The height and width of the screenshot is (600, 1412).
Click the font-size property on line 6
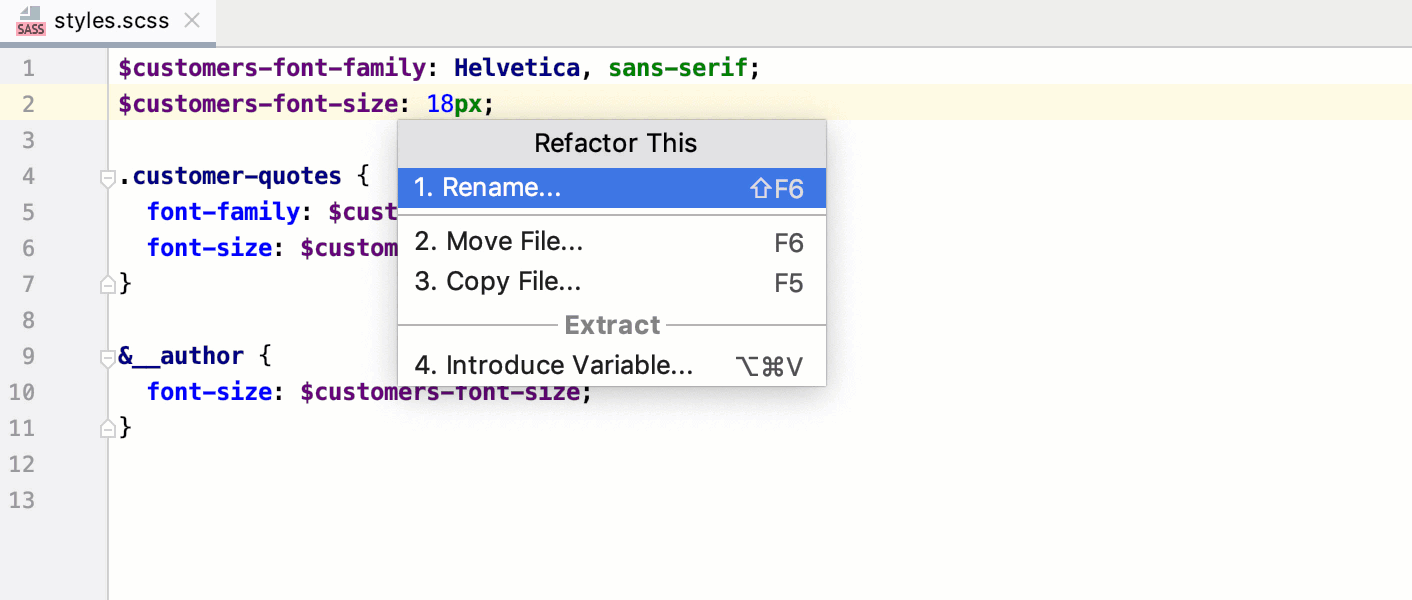click(209, 247)
